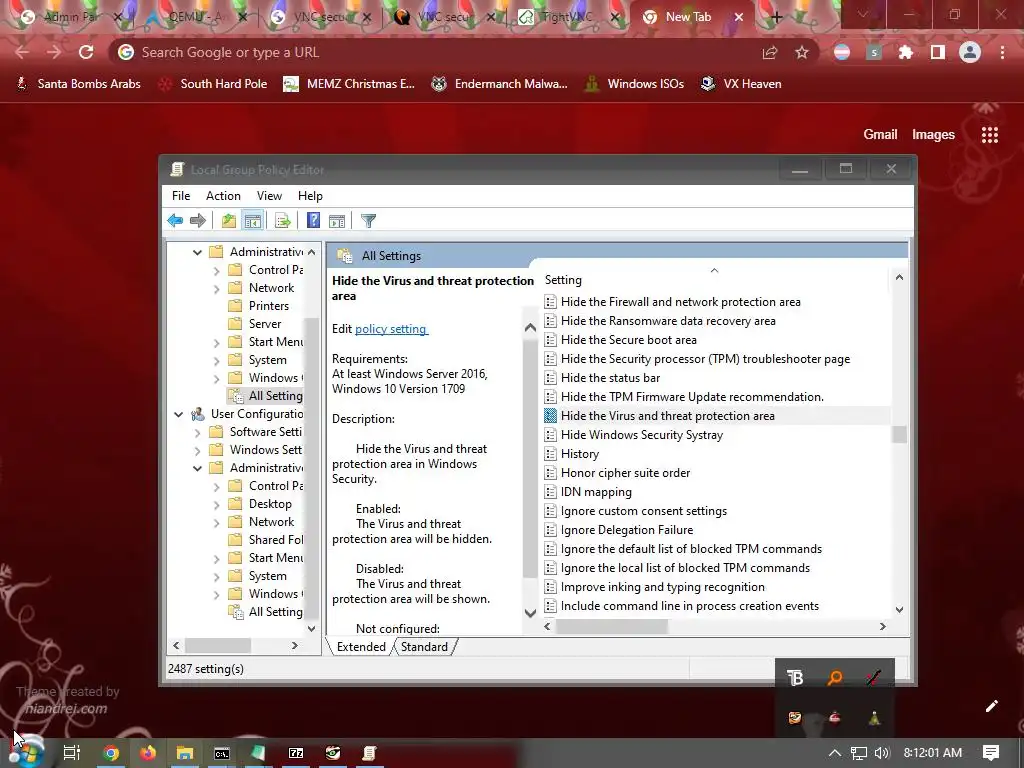Click the volume speaker tray icon
The height and width of the screenshot is (768, 1024).
click(882, 753)
